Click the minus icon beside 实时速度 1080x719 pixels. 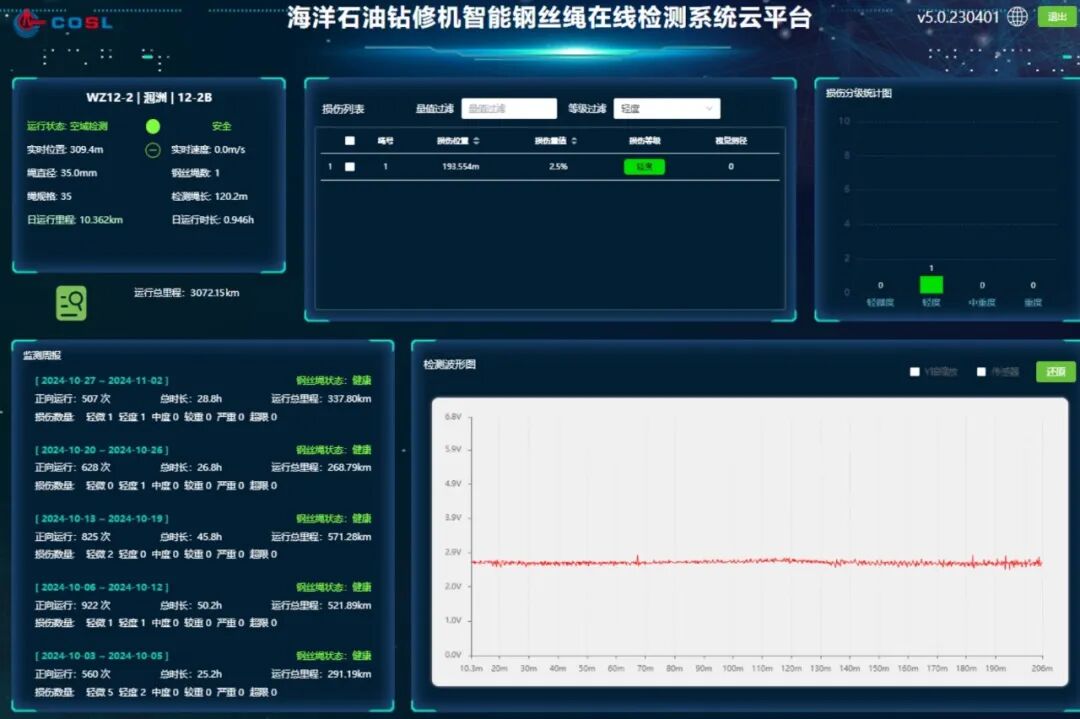pyautogui.click(x=154, y=151)
